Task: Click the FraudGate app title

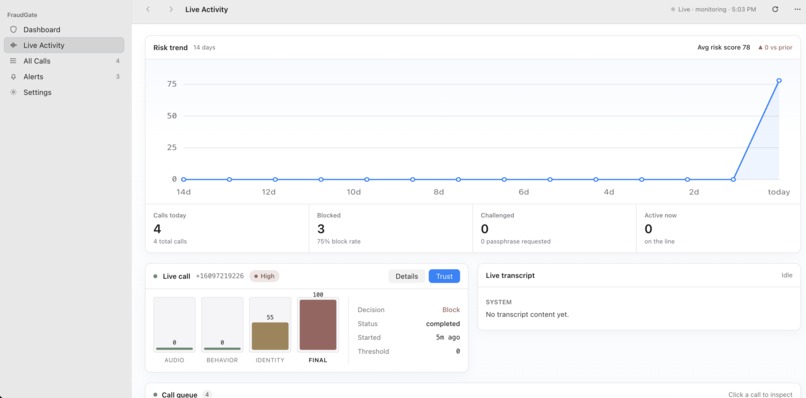Action: (22, 15)
